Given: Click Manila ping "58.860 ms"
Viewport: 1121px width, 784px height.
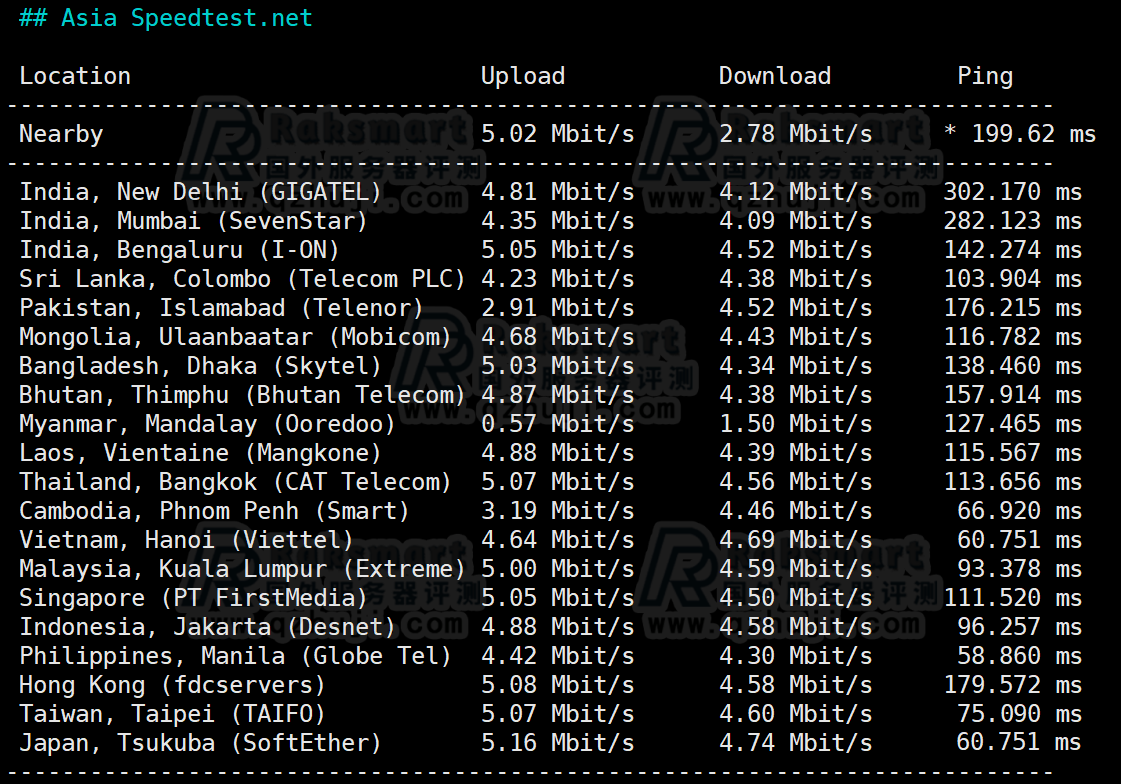Looking at the screenshot, I should [x=1019, y=655].
